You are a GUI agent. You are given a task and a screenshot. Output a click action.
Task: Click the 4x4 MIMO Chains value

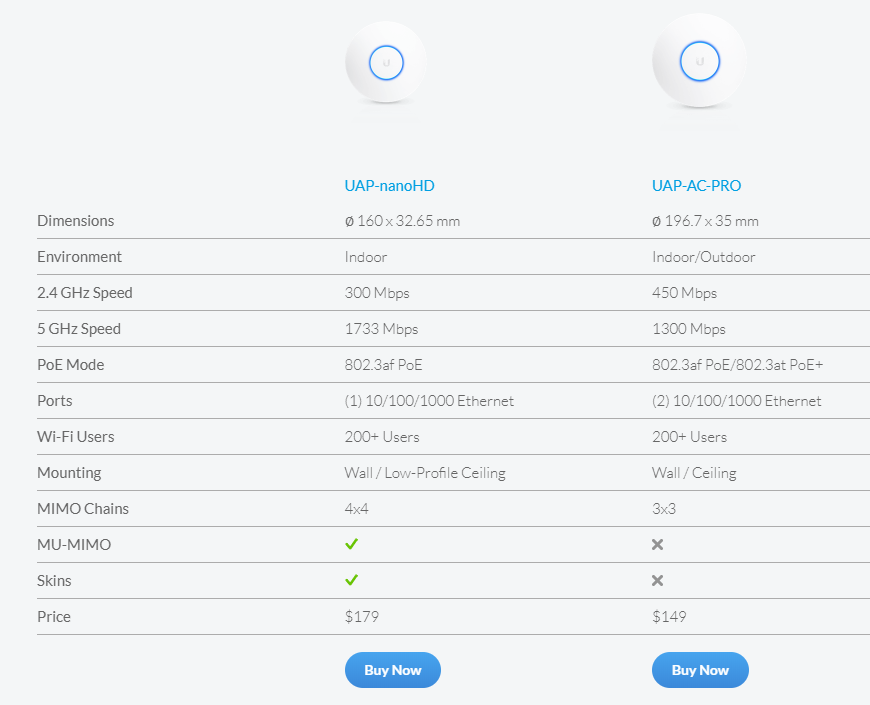click(357, 509)
